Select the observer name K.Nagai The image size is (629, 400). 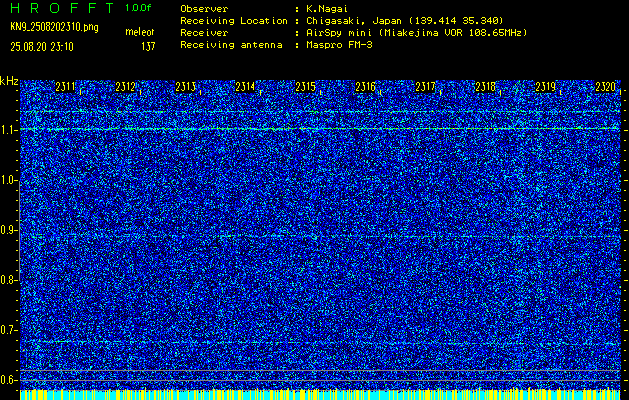coord(327,8)
